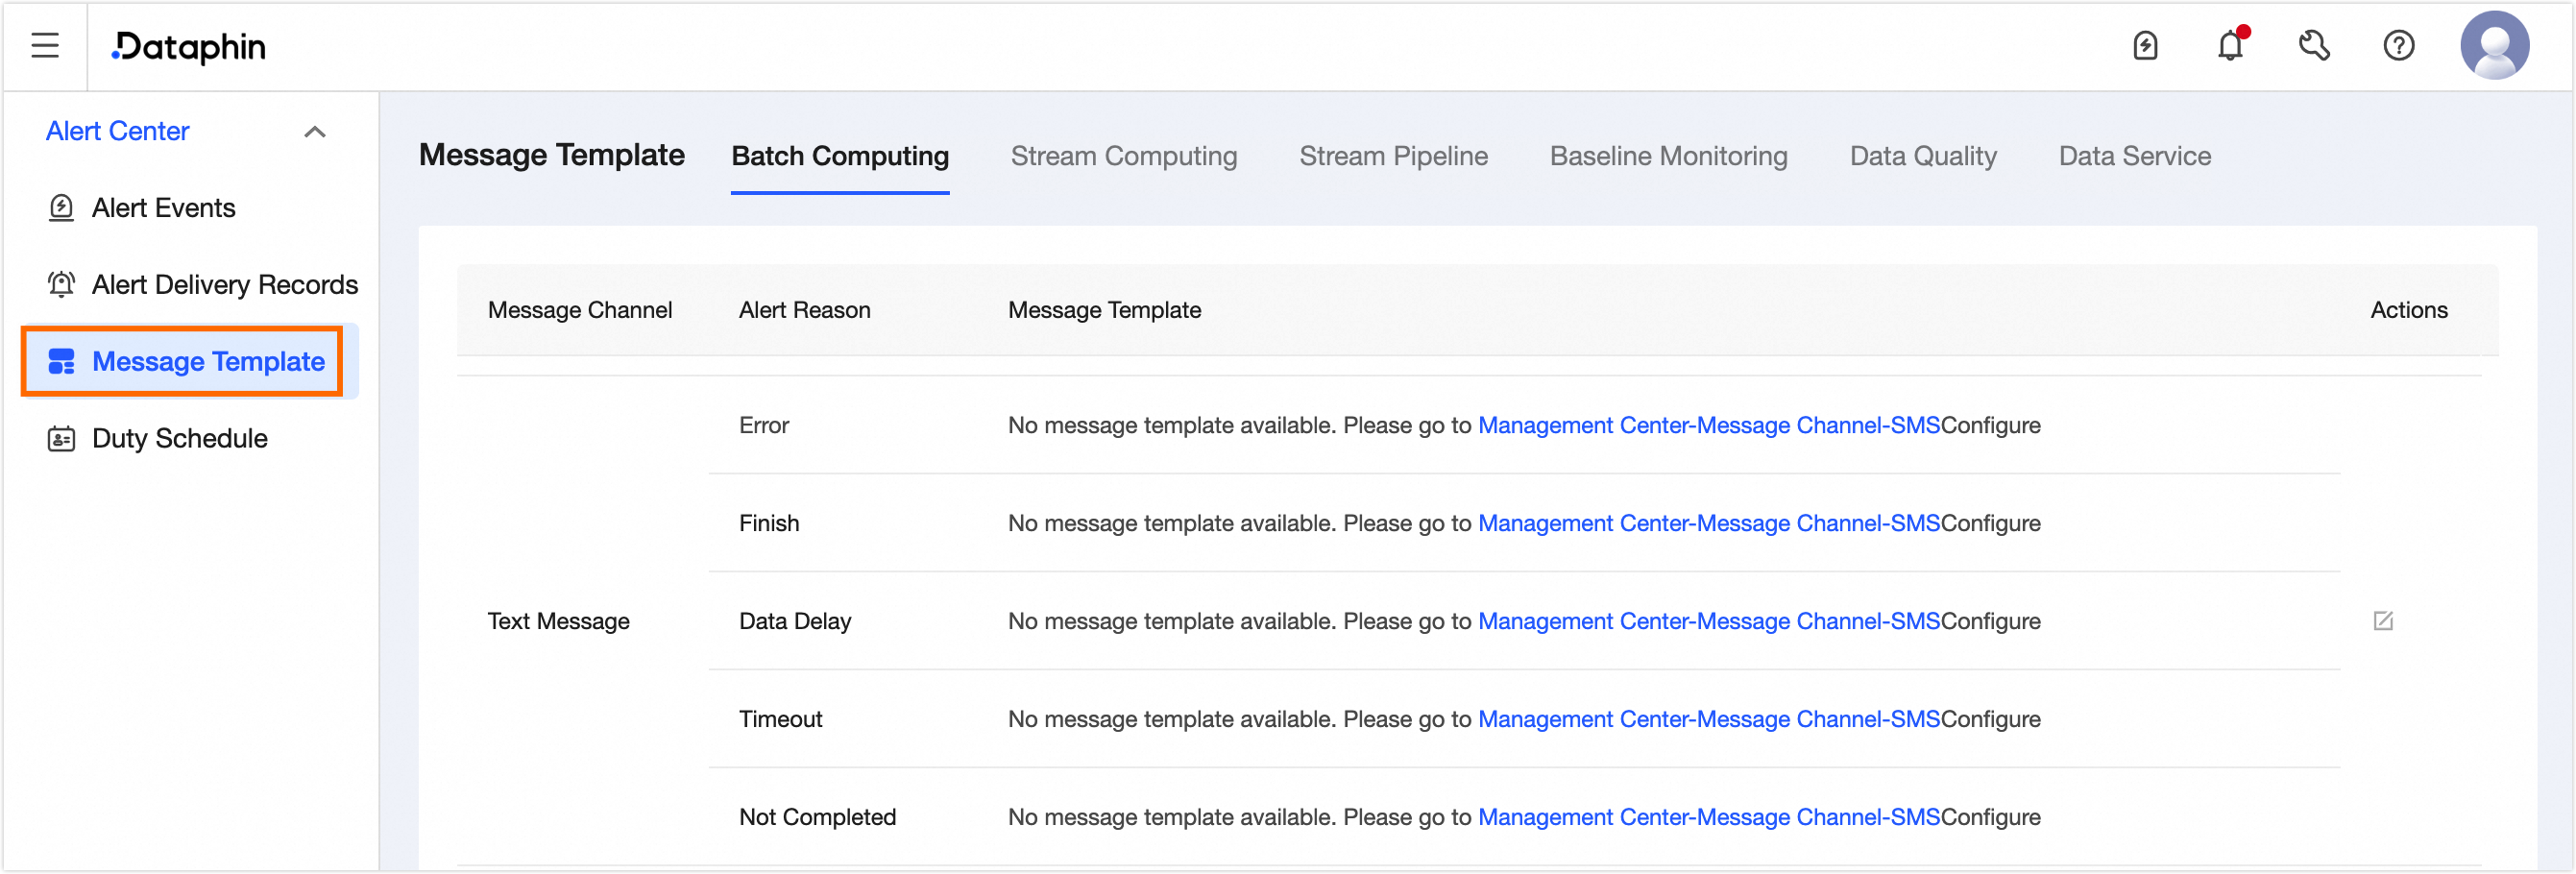The image size is (2576, 874).
Task: Click the Dataphin logo
Action: (x=189, y=47)
